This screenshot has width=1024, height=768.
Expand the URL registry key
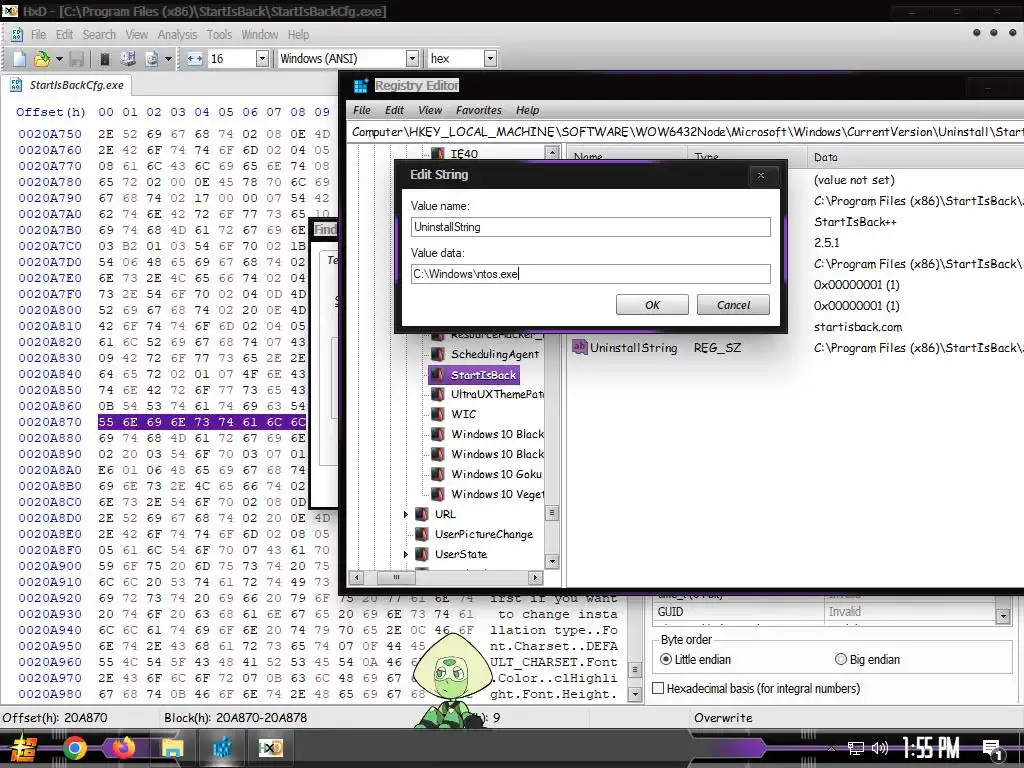(x=406, y=515)
